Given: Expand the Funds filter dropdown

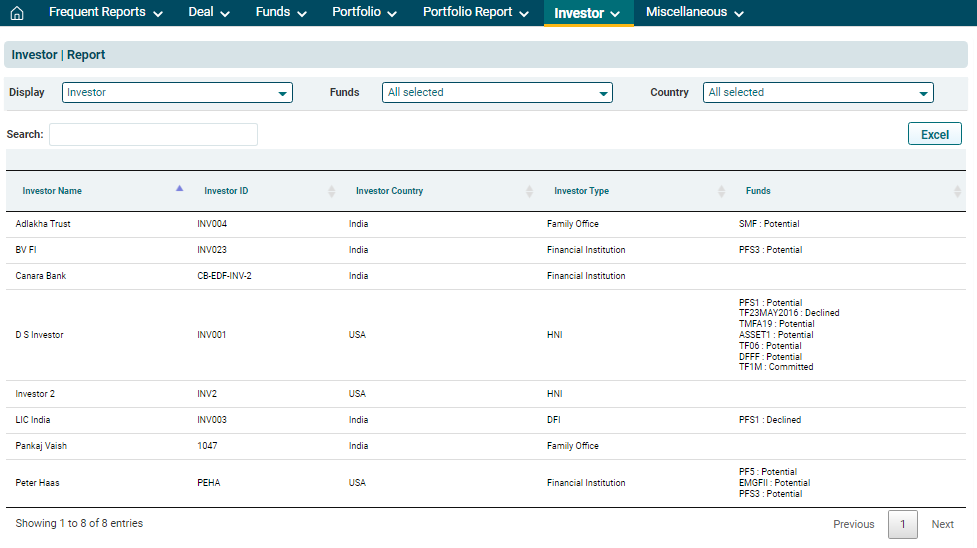Looking at the screenshot, I should point(497,93).
